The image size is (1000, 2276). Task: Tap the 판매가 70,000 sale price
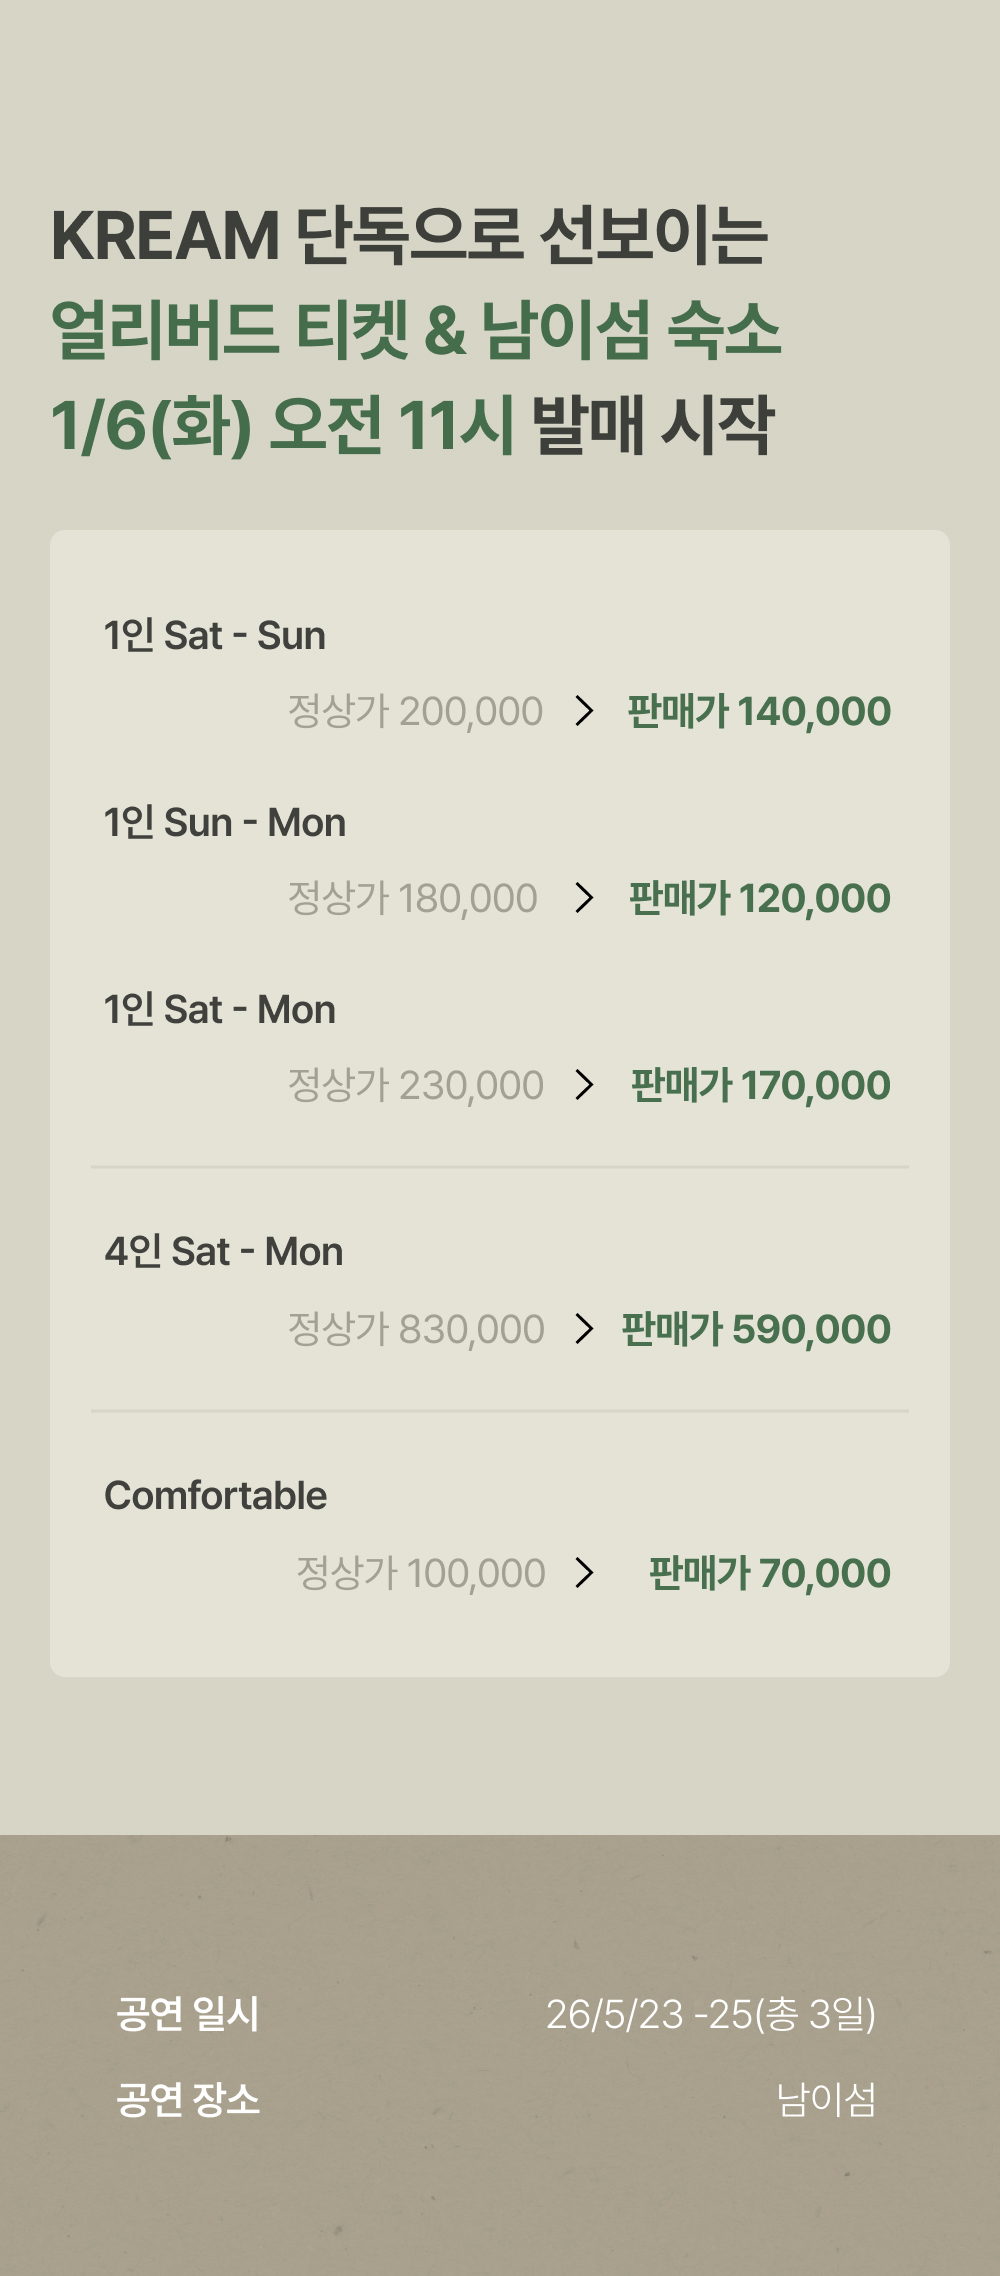point(770,1573)
